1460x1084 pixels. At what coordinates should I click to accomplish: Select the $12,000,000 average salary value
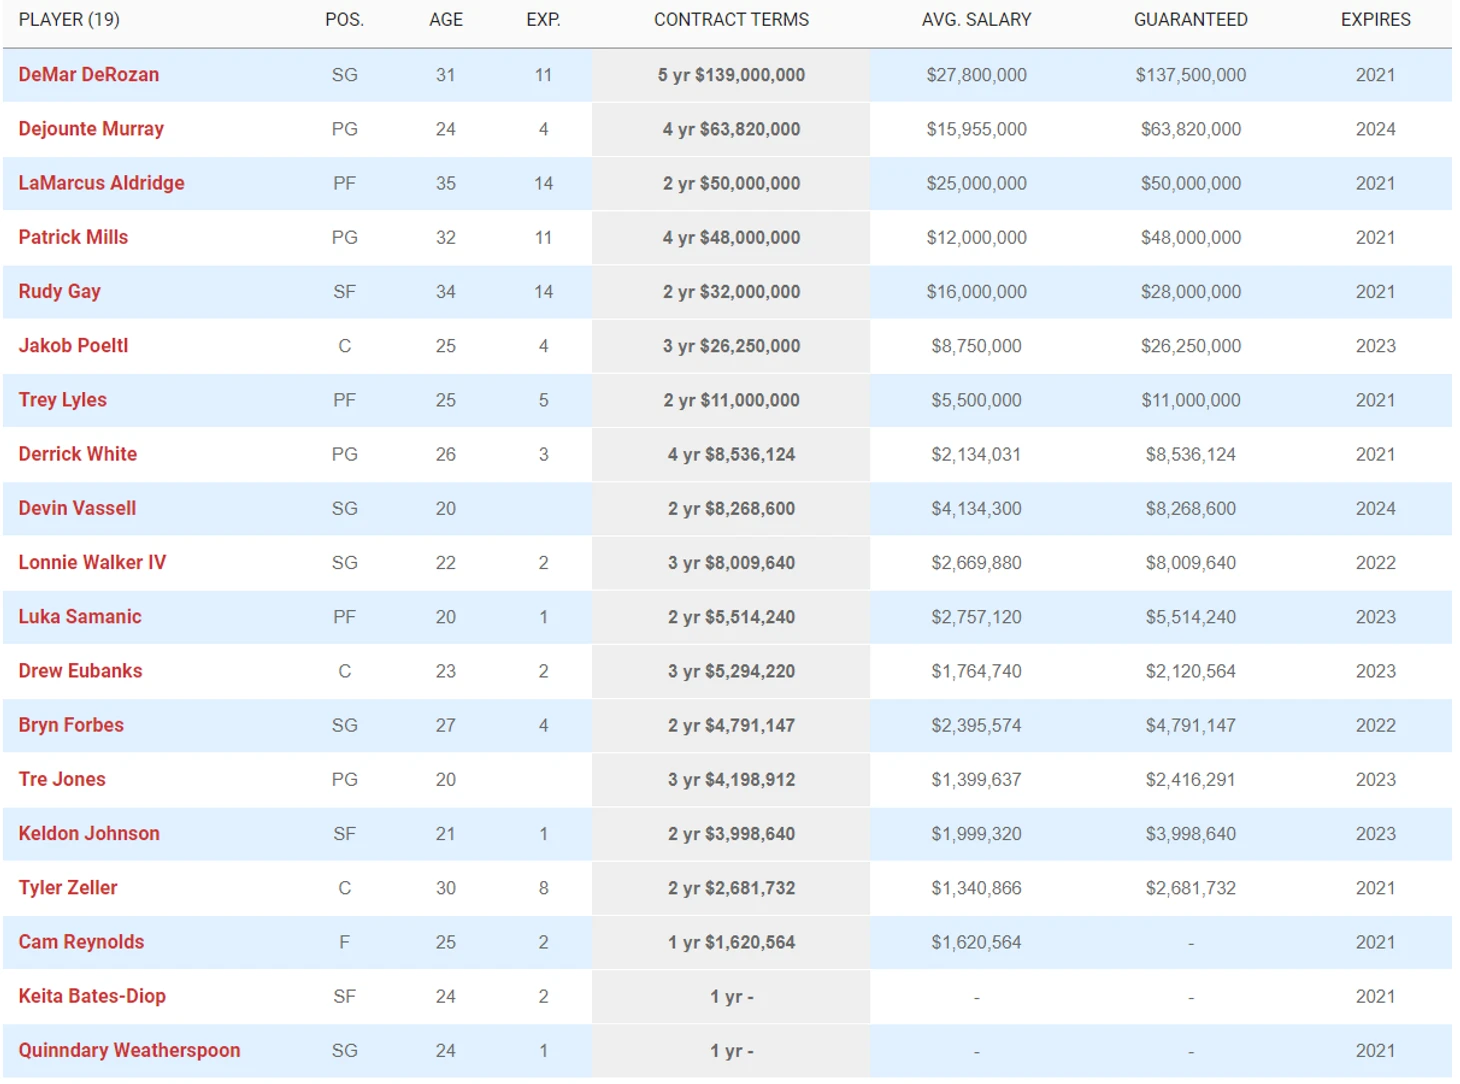(976, 237)
